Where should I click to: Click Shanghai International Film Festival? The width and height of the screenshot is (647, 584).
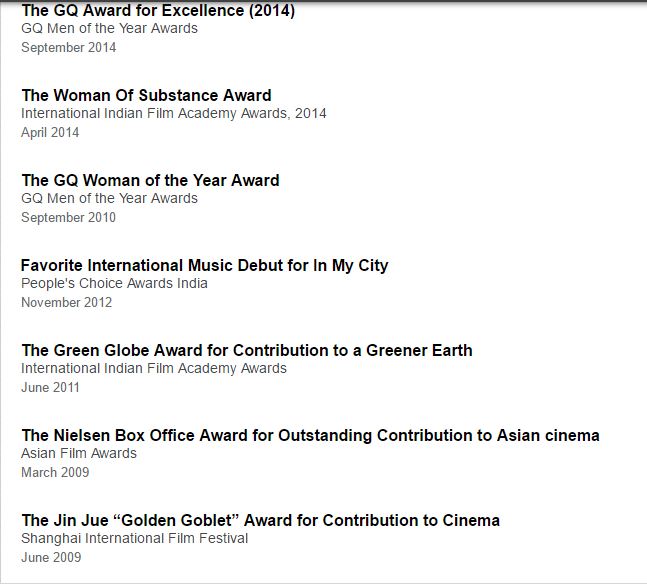point(134,539)
